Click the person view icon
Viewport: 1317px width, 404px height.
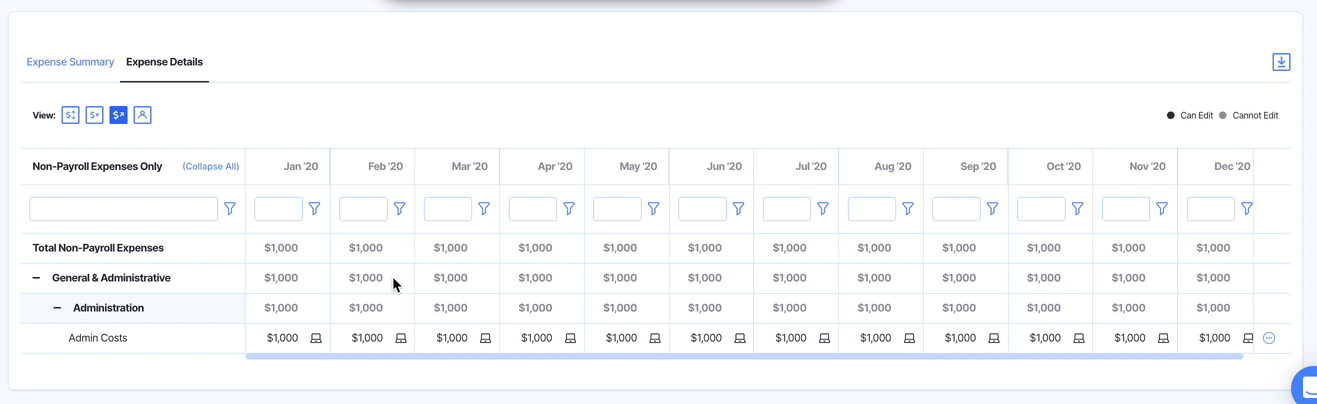coord(142,115)
